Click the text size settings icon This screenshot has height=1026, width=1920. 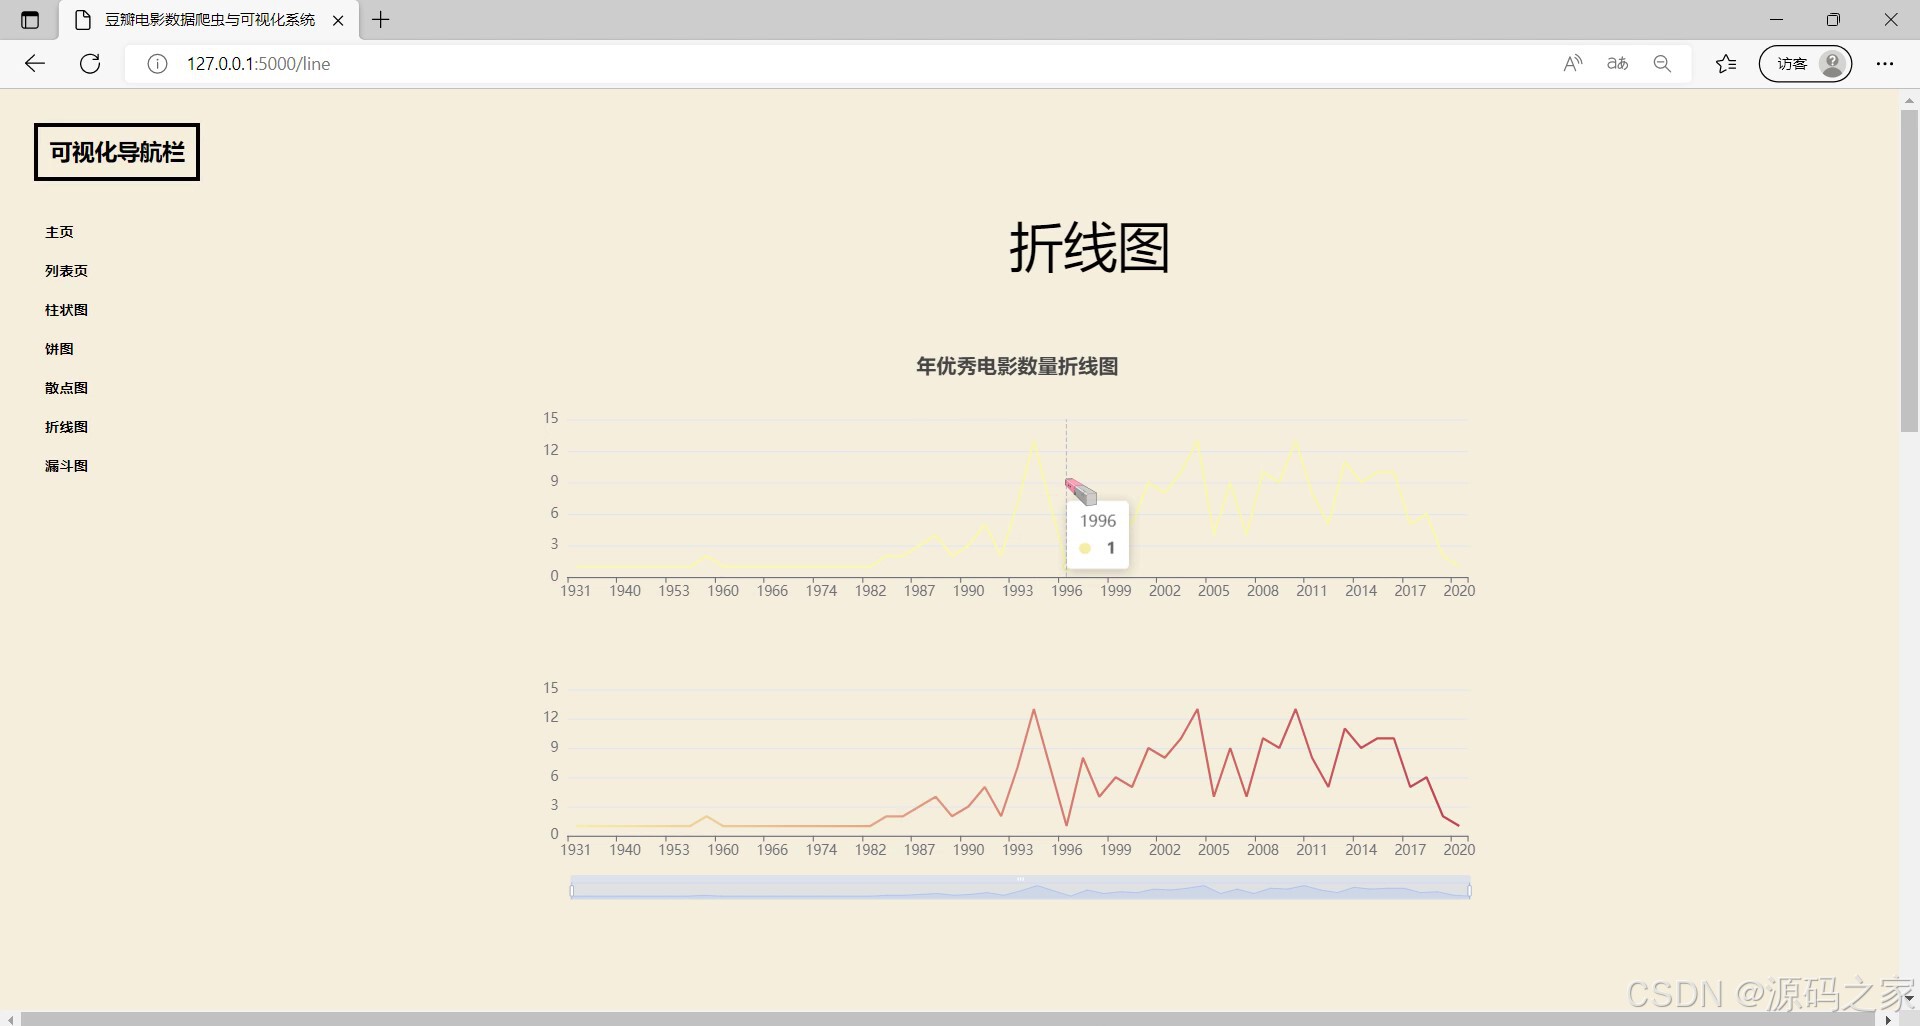[x=1617, y=63]
